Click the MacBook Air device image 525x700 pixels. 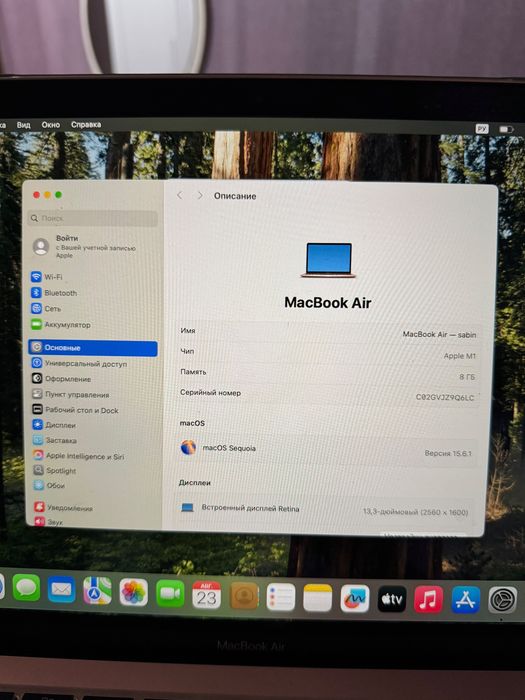(x=329, y=260)
